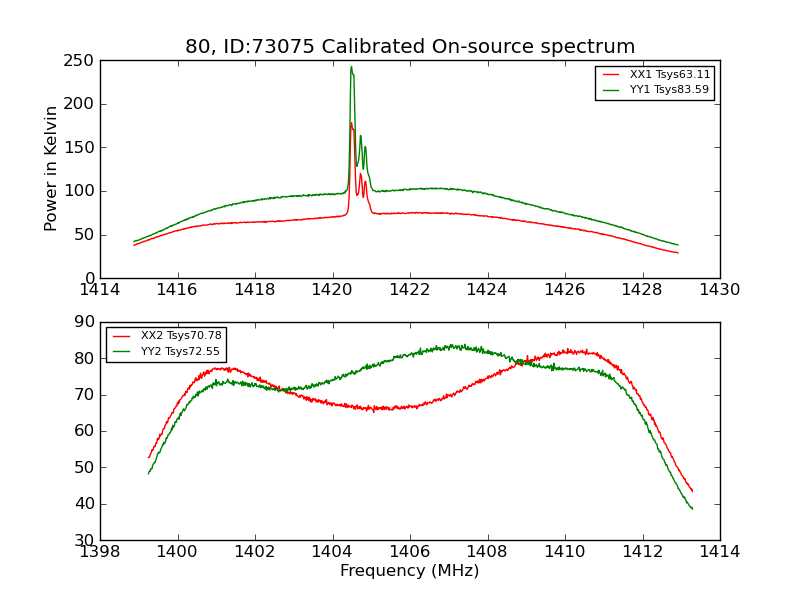Click the green YY2 curve maximum near 1407
This screenshot has width=800, height=600.
click(452, 346)
